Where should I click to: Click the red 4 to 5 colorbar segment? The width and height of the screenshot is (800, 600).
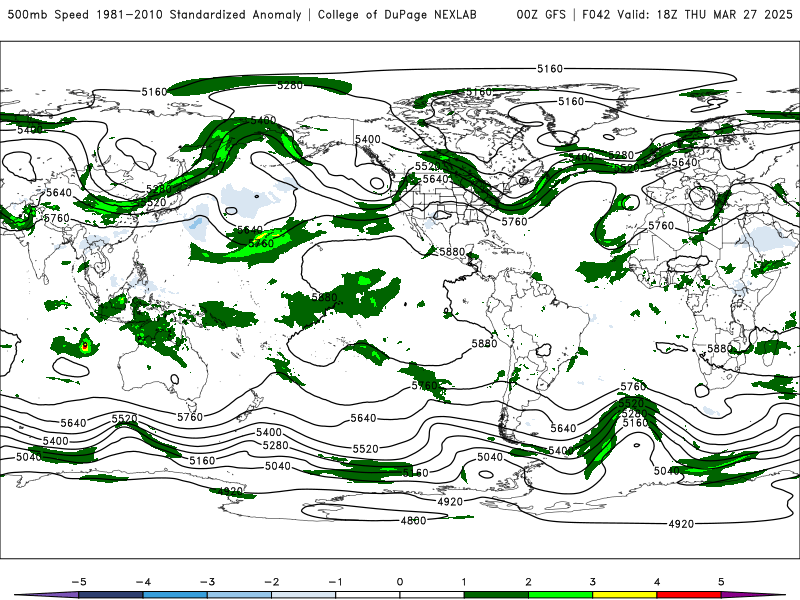click(x=689, y=595)
